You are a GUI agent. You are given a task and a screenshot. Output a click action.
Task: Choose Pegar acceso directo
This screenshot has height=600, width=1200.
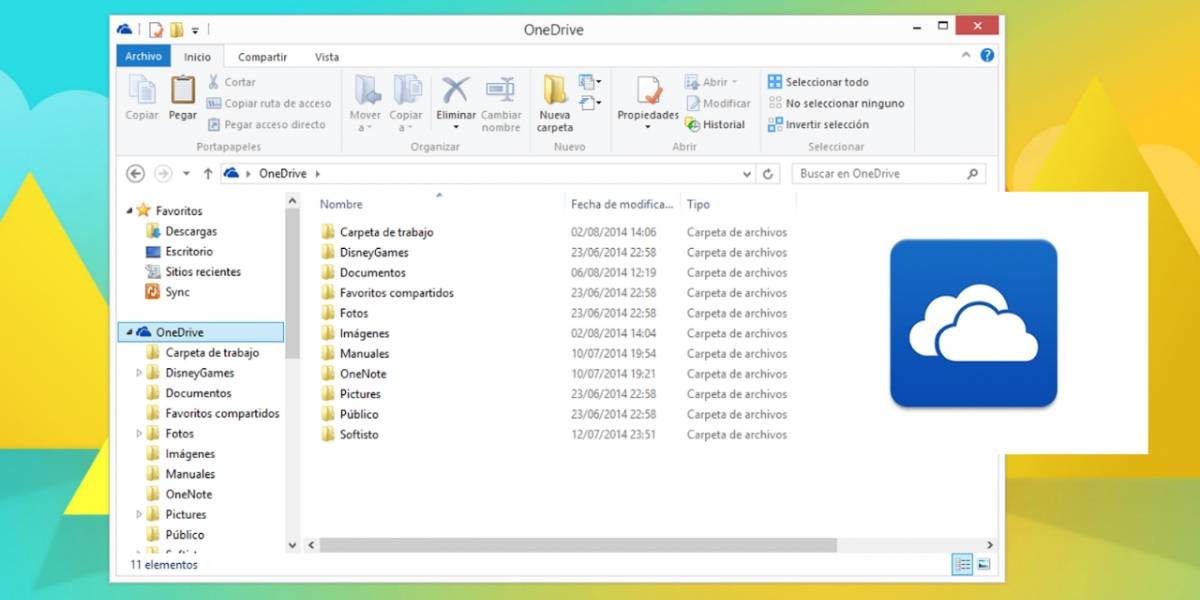(x=267, y=124)
